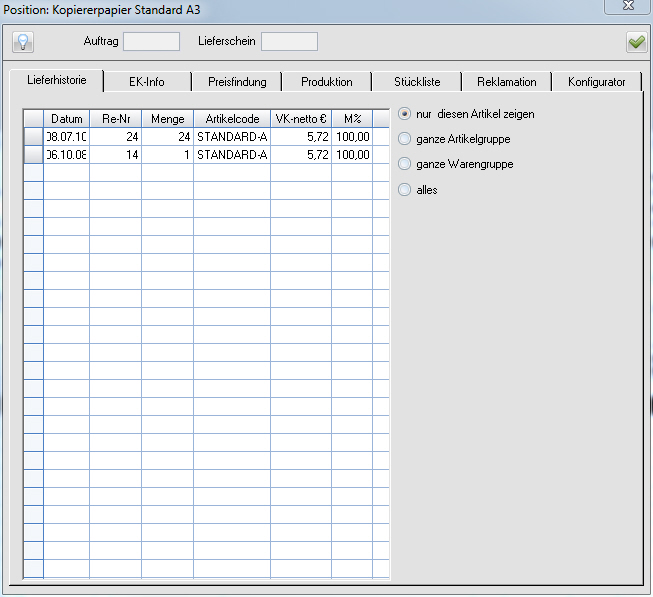This screenshot has width=653, height=597.
Task: Click the VK-netto € column header
Action: click(301, 119)
